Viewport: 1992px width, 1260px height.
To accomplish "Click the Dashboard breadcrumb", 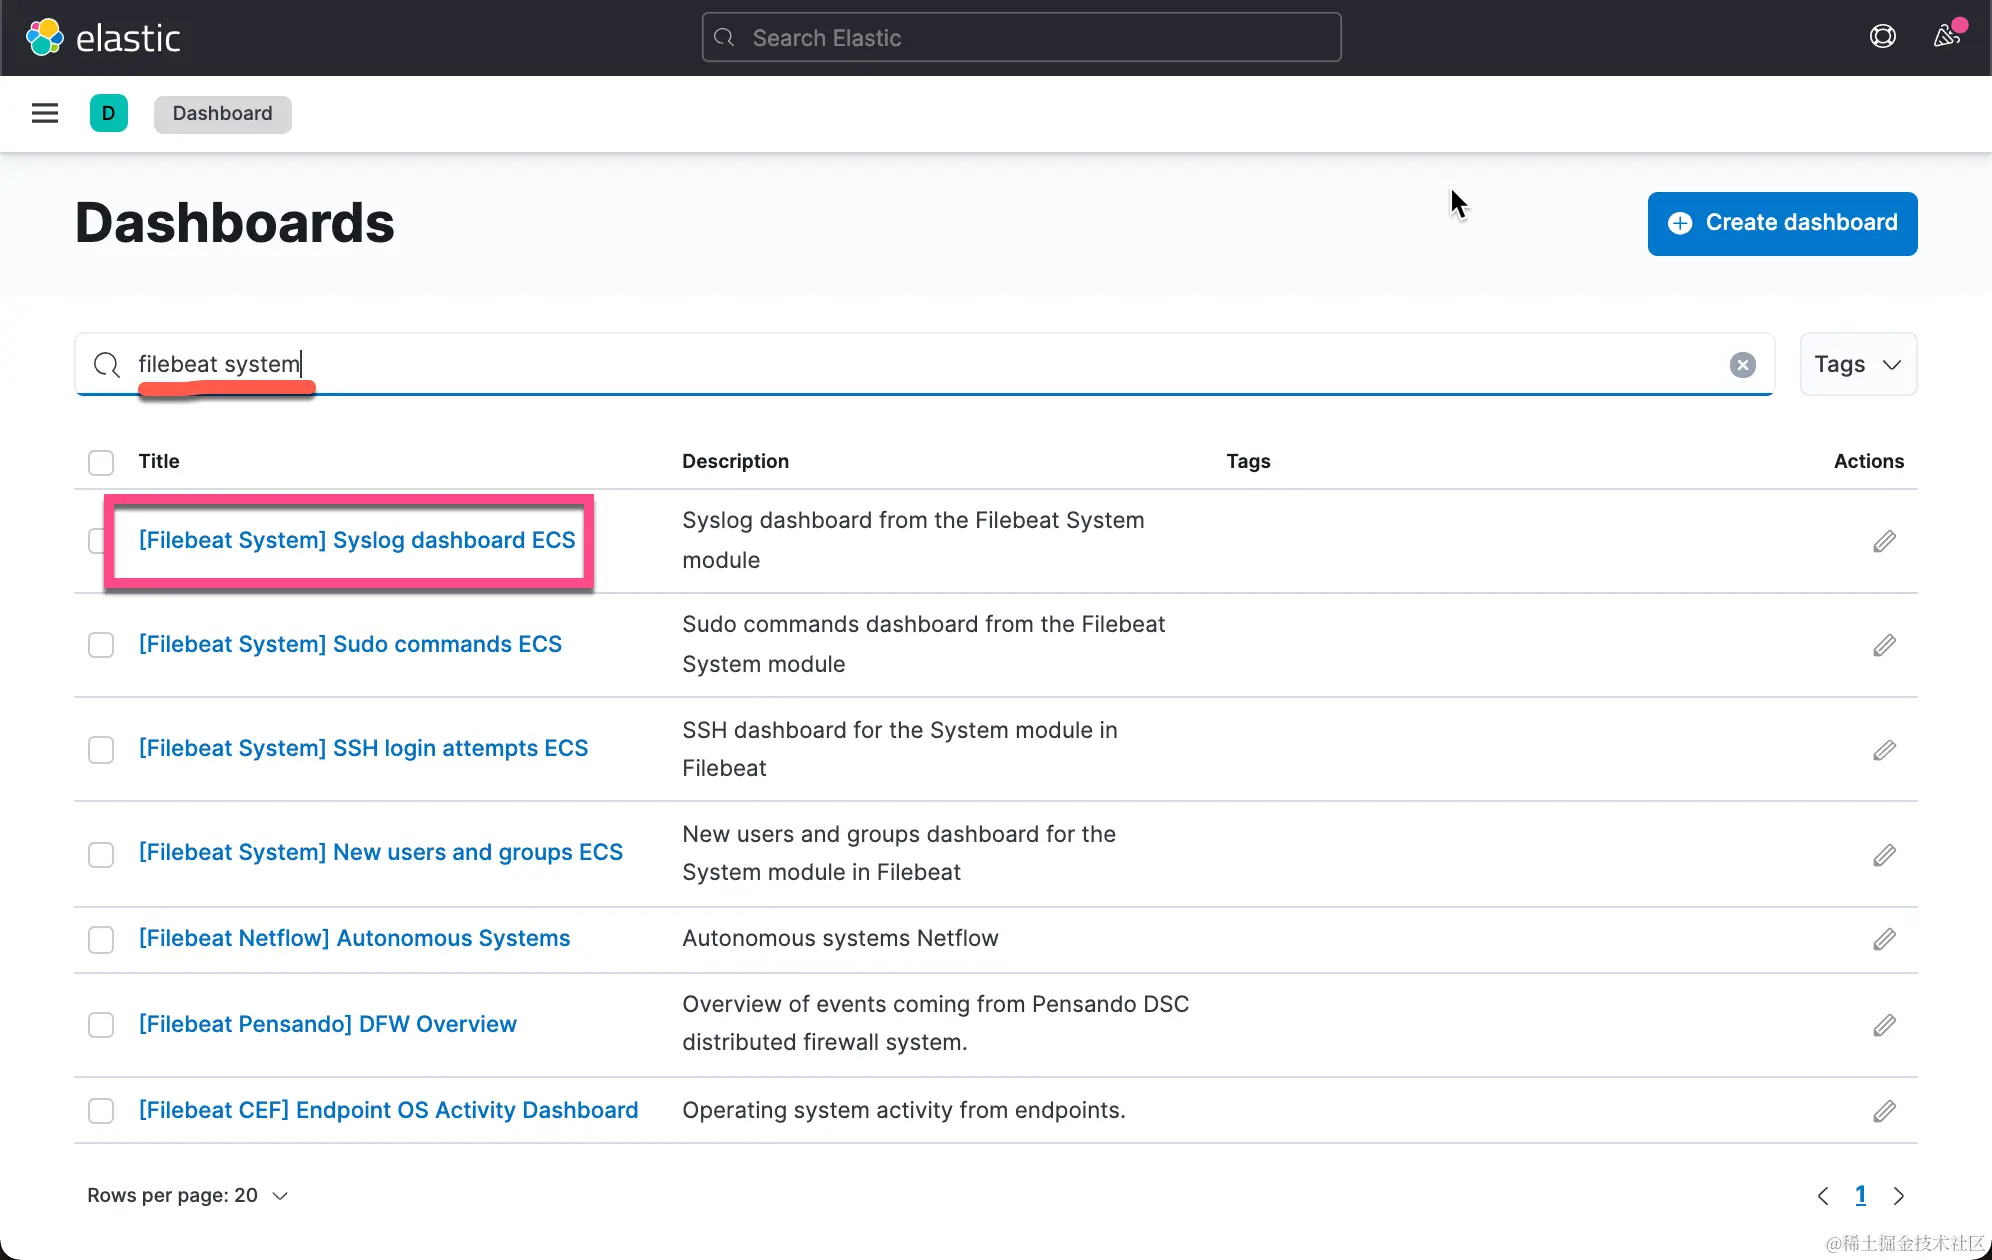I will click(x=222, y=114).
